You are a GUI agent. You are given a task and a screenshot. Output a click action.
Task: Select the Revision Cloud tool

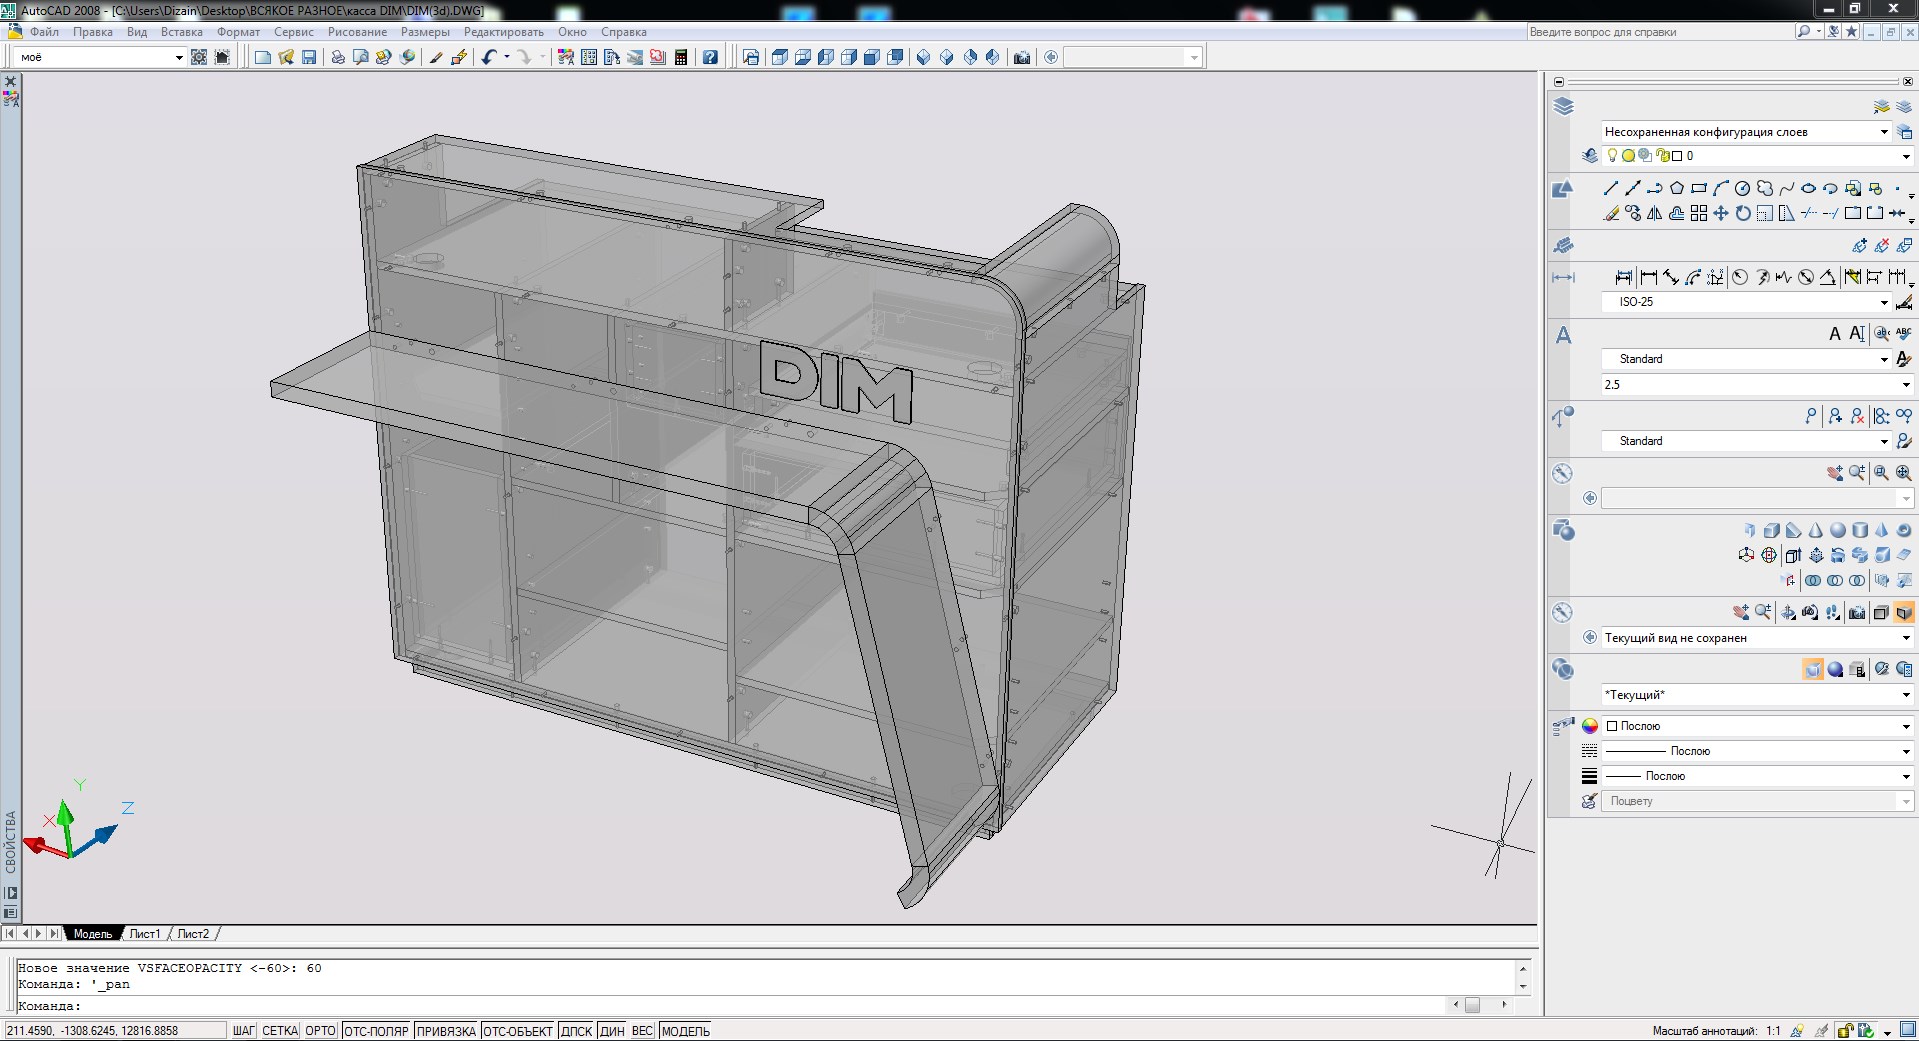point(1764,188)
